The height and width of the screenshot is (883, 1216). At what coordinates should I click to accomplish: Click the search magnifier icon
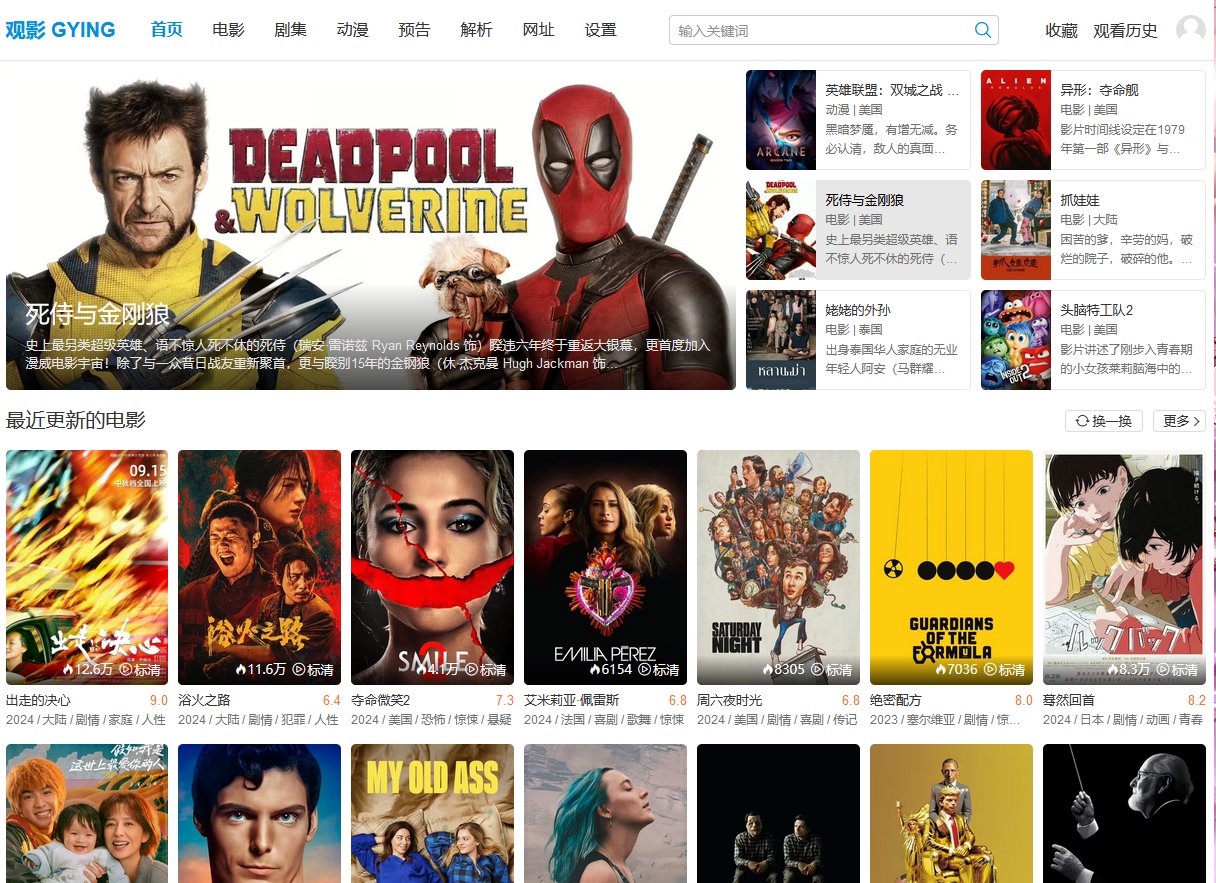983,30
